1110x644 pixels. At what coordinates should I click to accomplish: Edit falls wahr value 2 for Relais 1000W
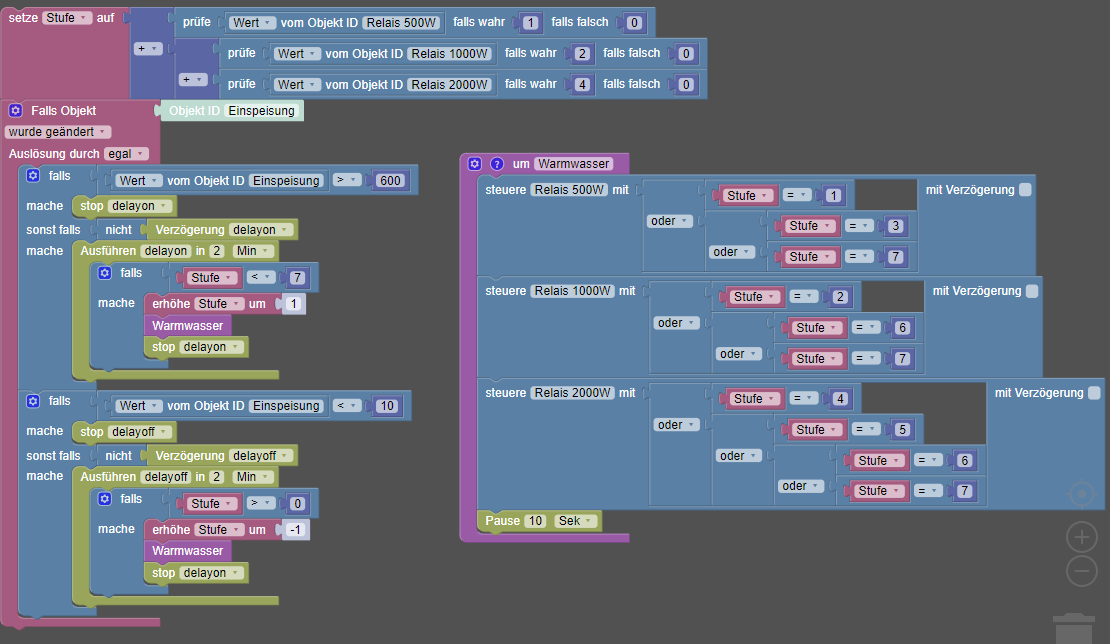(x=582, y=53)
